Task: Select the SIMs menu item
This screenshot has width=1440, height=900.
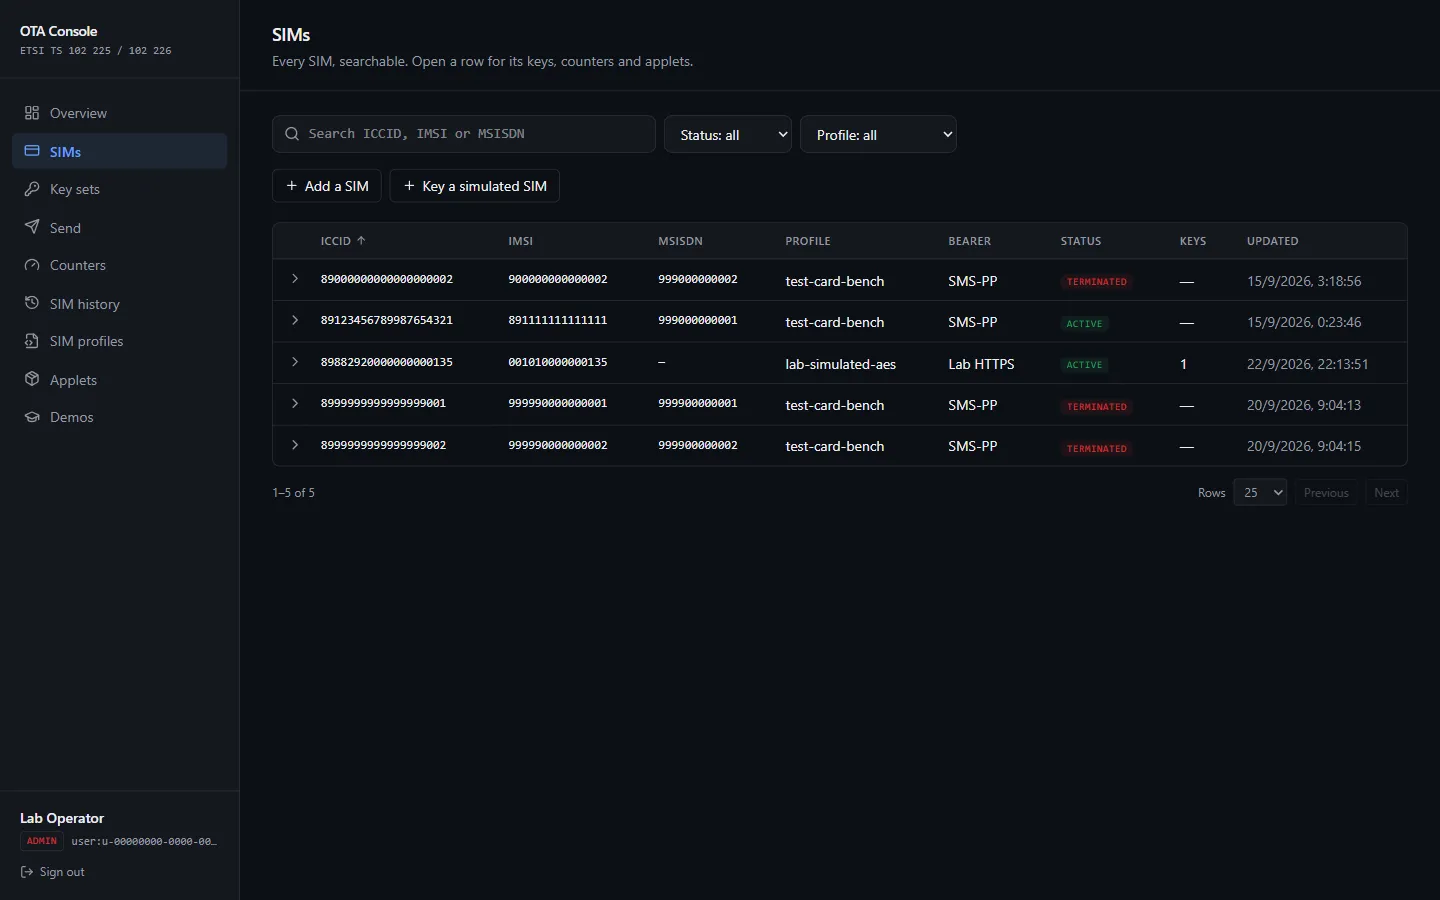Action: (120, 151)
